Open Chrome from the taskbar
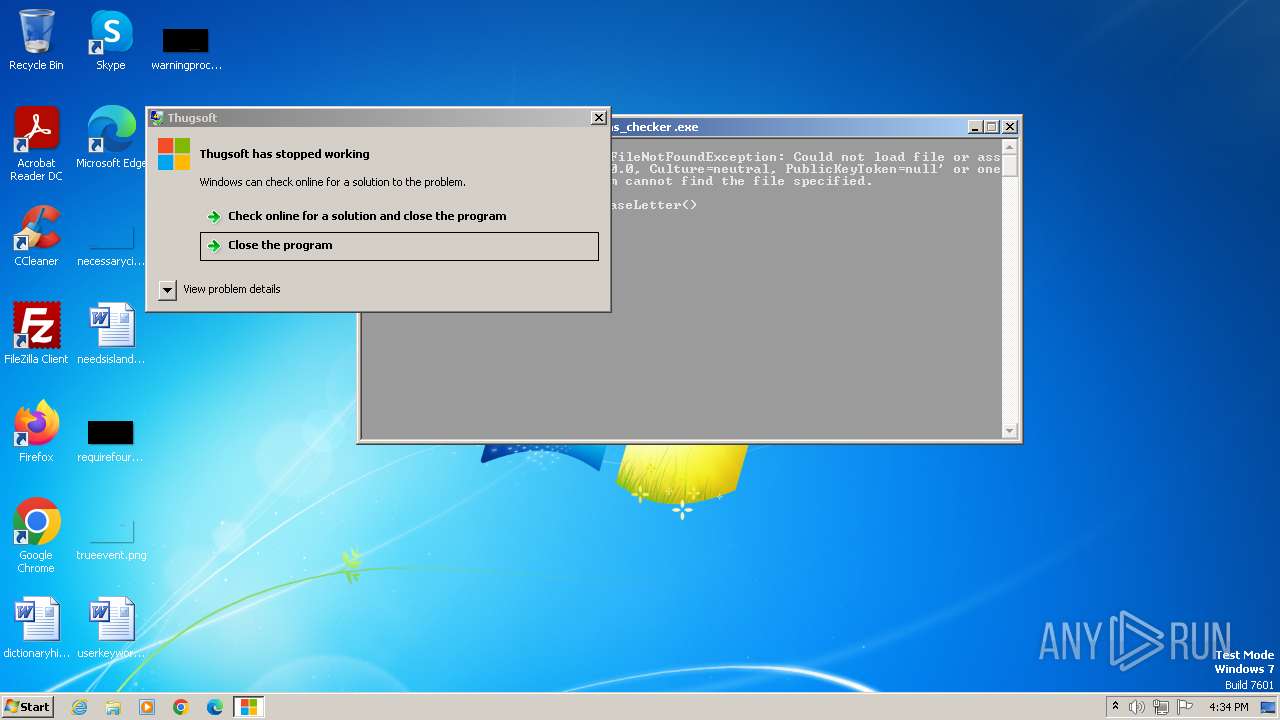This screenshot has width=1280, height=720. click(181, 707)
